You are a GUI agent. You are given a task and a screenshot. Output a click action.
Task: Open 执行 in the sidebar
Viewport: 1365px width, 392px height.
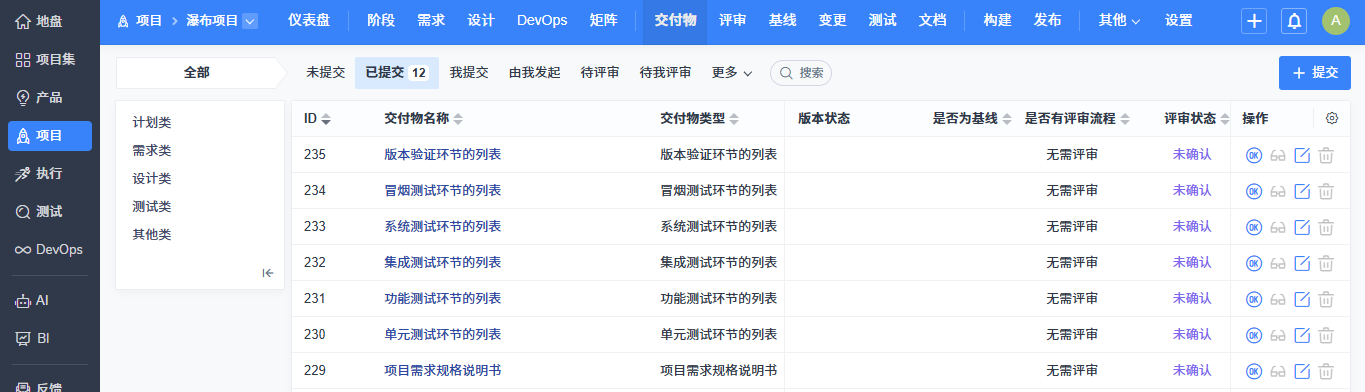[x=50, y=173]
